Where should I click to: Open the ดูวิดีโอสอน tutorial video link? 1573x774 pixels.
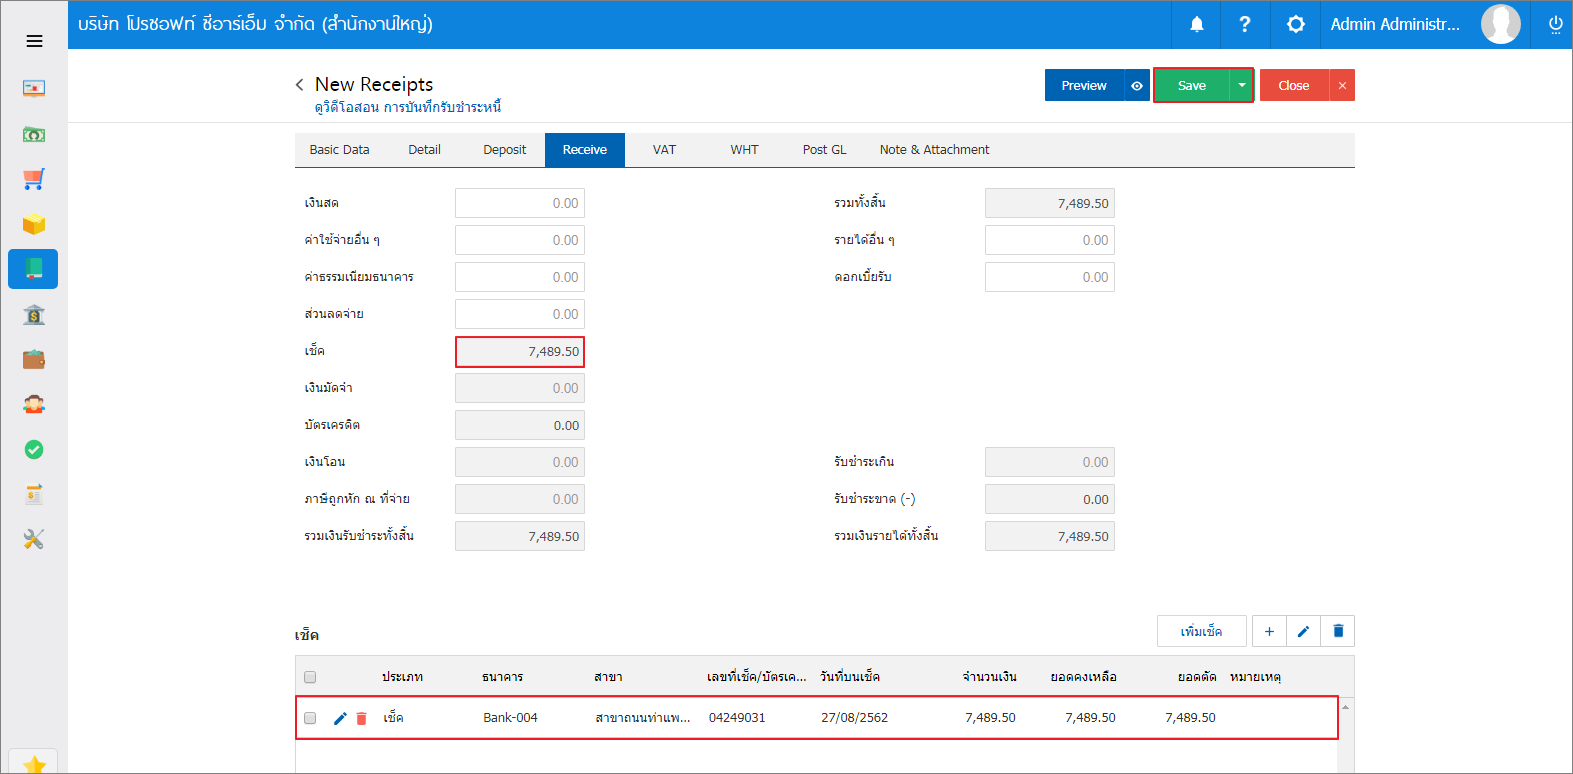(x=407, y=107)
